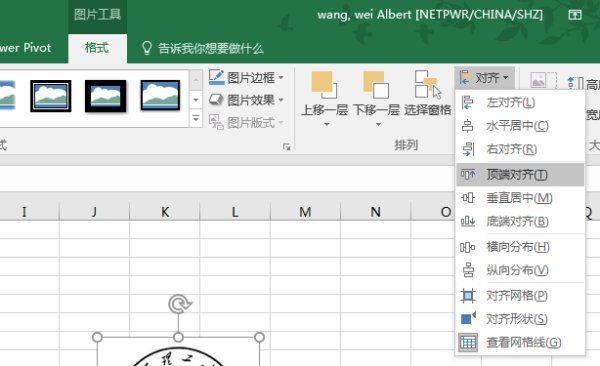Click the account name wang, wei Albert
Screen dimensions: 600x366
click(x=430, y=15)
